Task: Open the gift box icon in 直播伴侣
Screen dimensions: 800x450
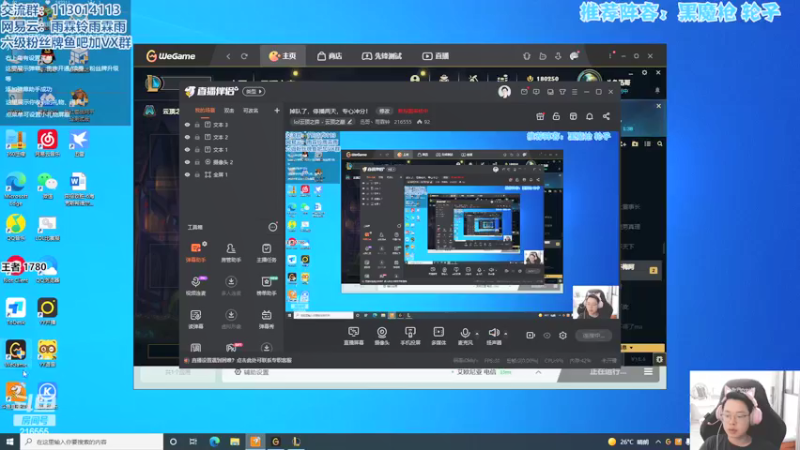Action: coord(540,116)
